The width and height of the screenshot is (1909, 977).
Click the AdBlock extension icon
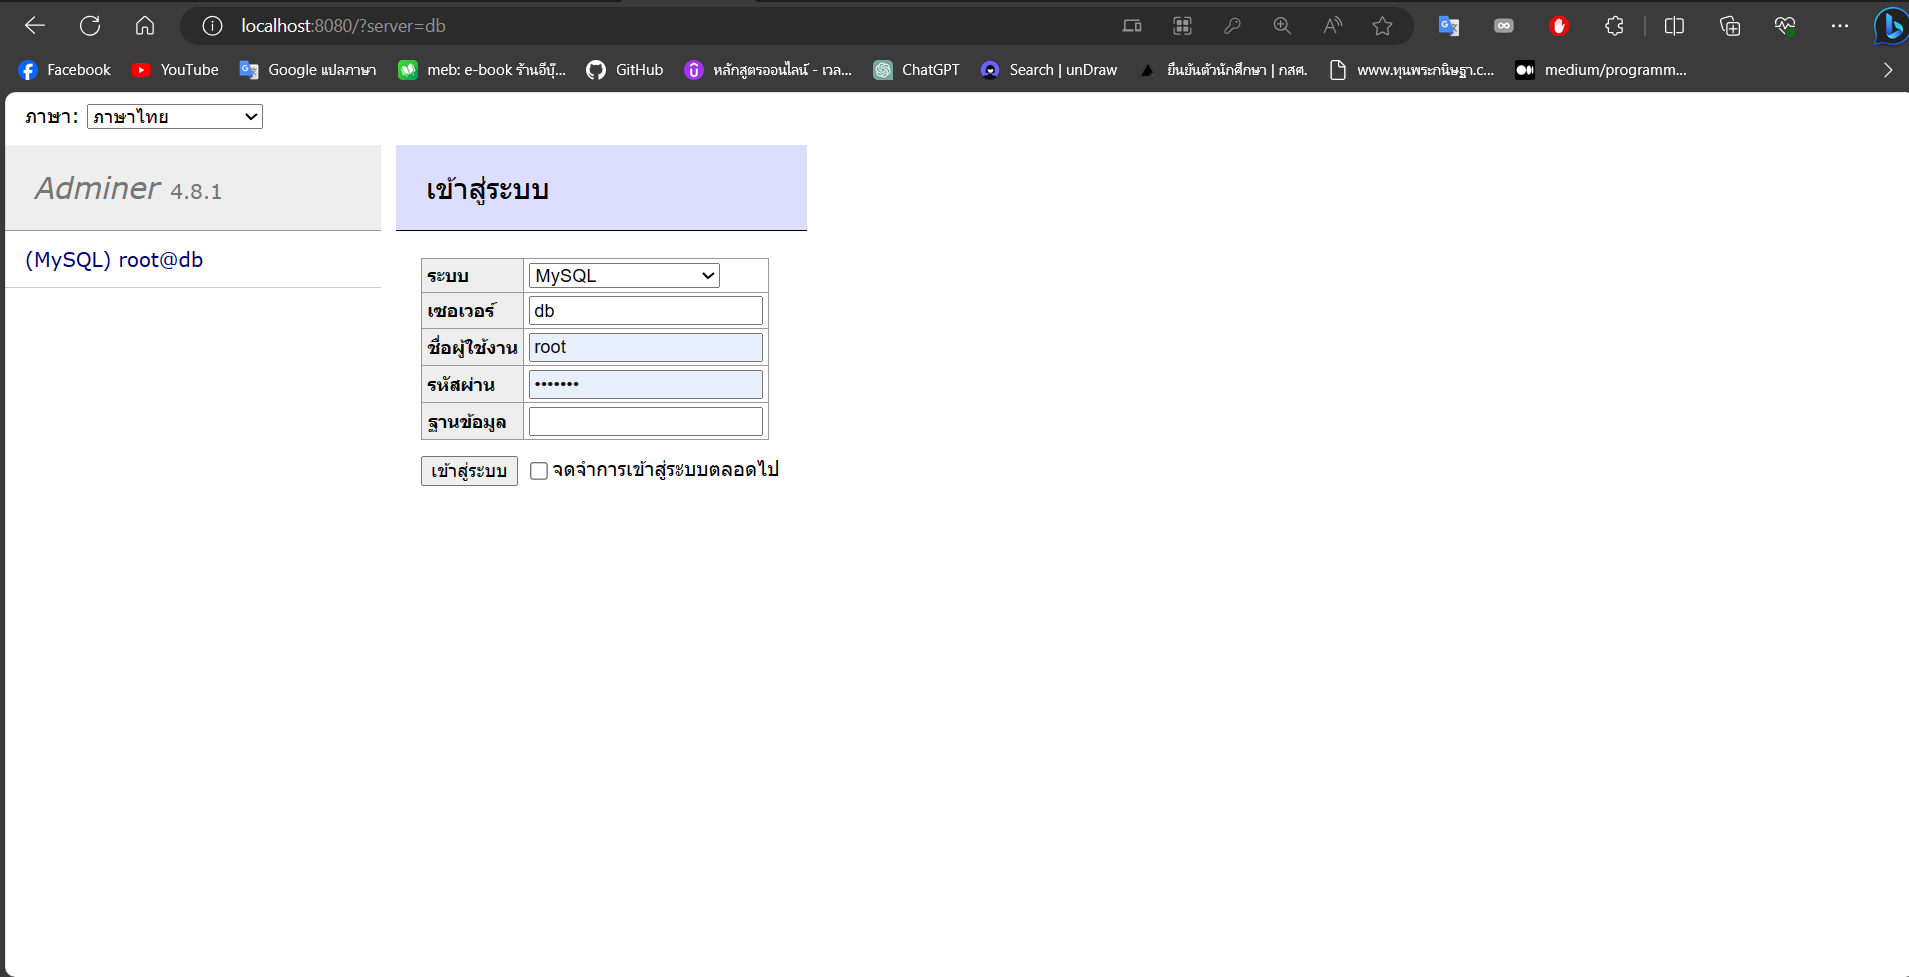1560,26
